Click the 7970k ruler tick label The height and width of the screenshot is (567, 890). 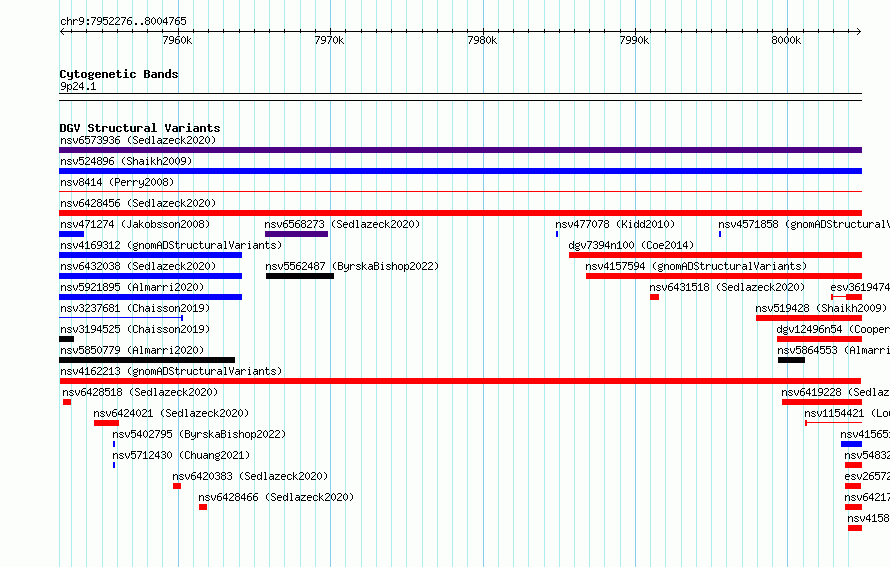[329, 40]
